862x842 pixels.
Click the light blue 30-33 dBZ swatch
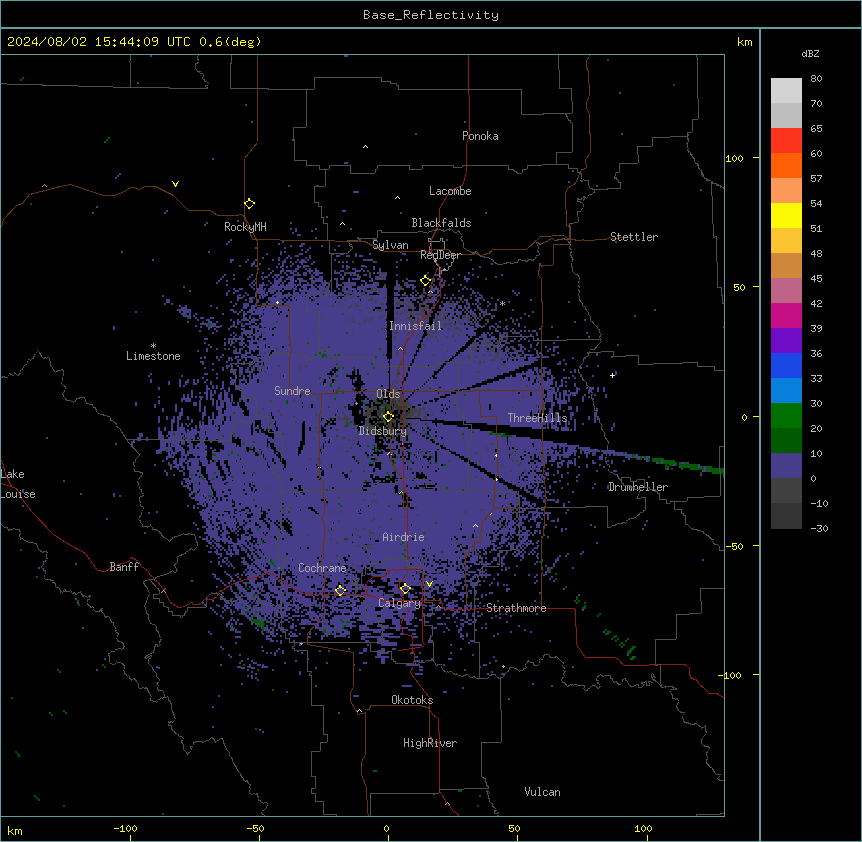tap(786, 391)
